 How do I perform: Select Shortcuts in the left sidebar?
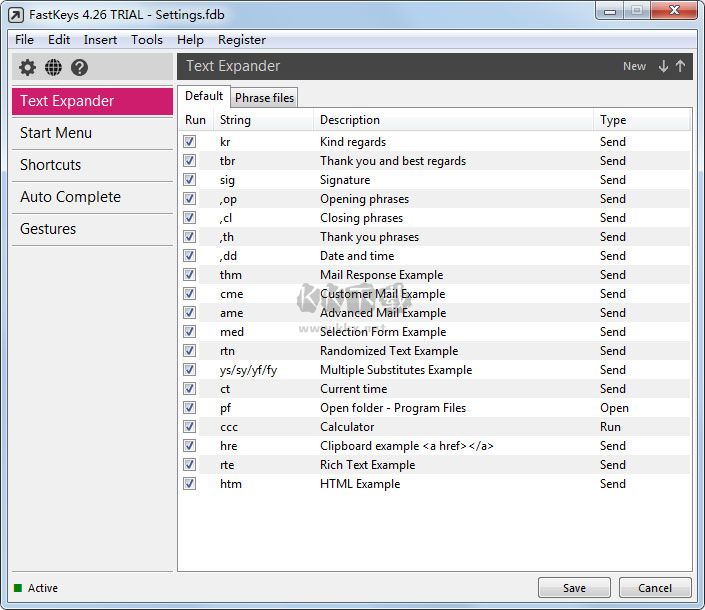click(51, 165)
